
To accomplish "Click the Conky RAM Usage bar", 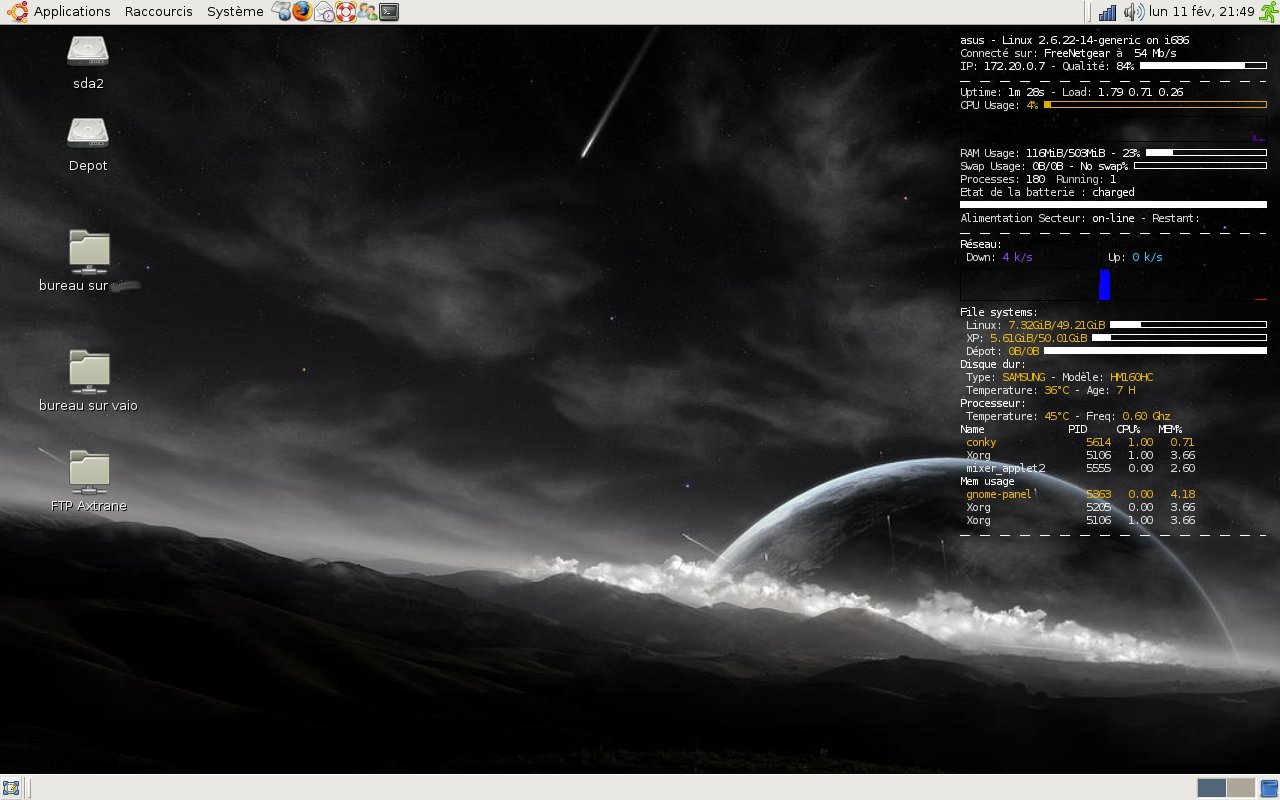I will pyautogui.click(x=1206, y=153).
